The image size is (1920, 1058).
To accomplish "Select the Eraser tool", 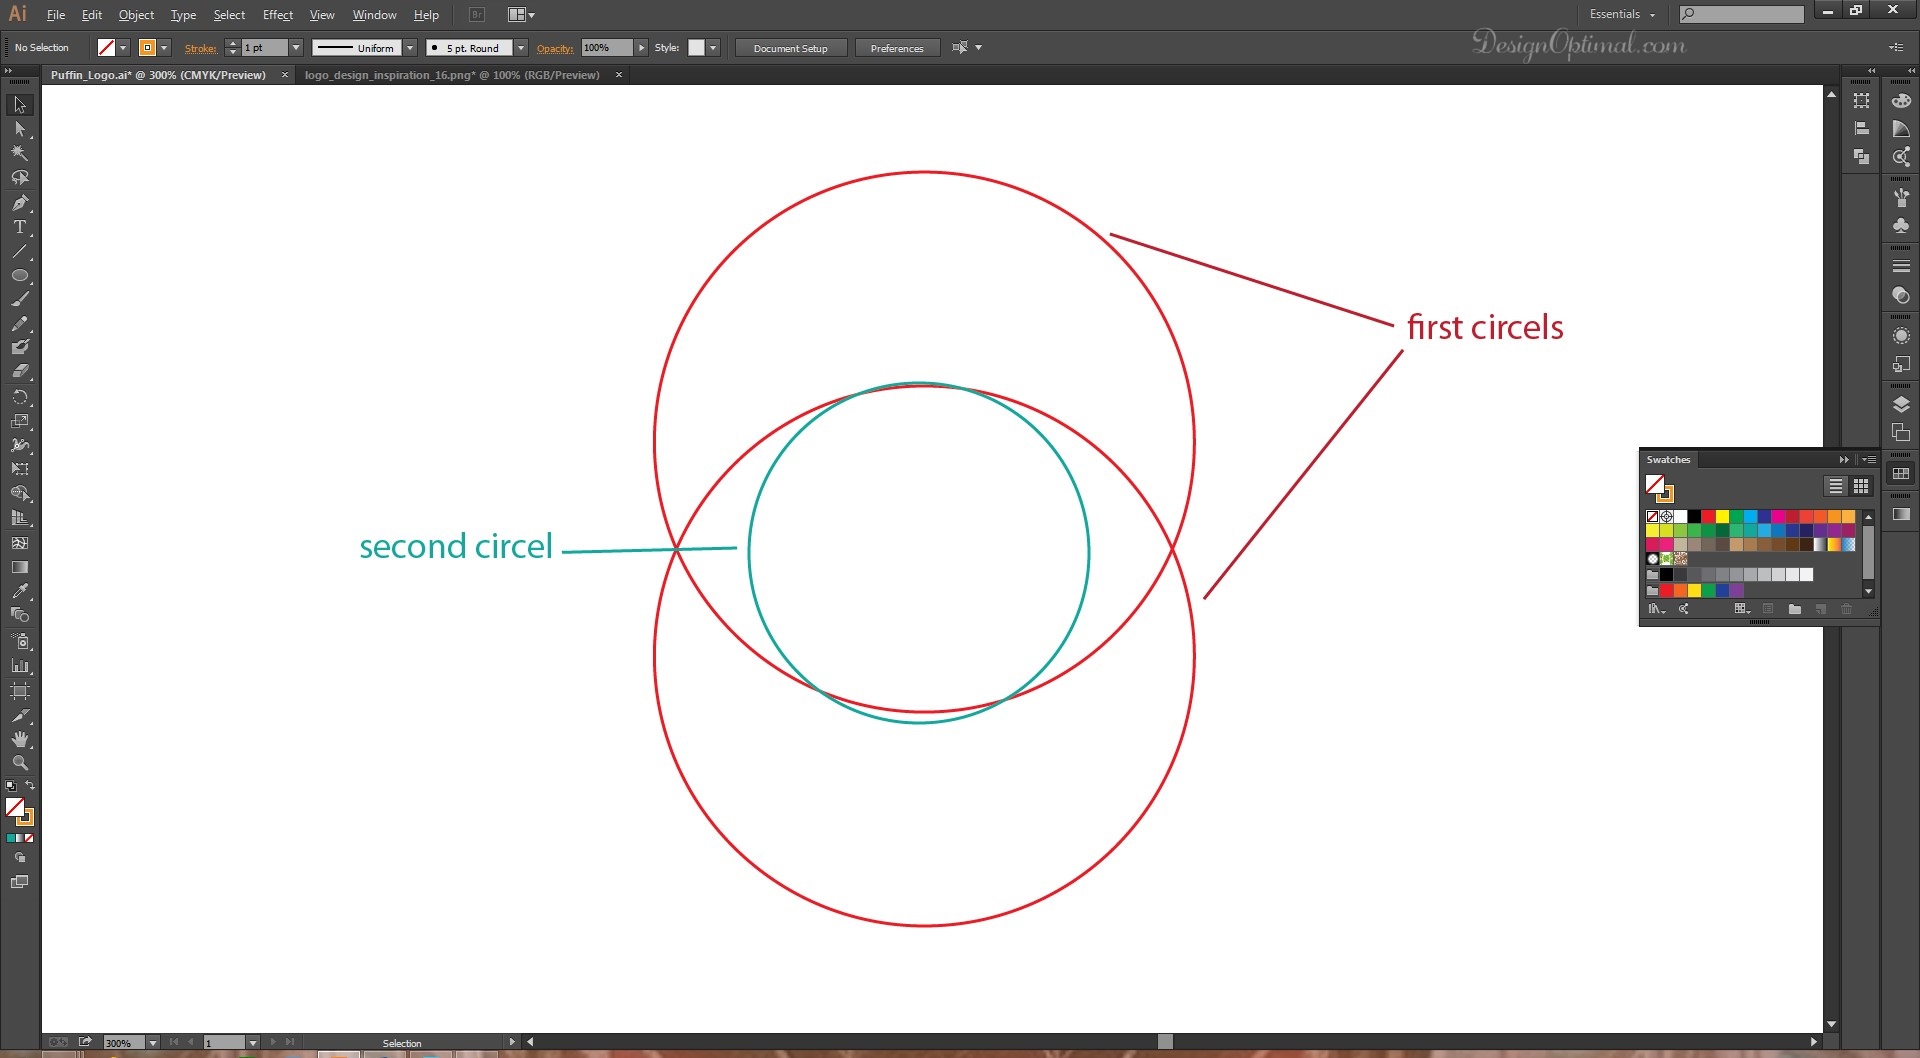I will pos(20,371).
